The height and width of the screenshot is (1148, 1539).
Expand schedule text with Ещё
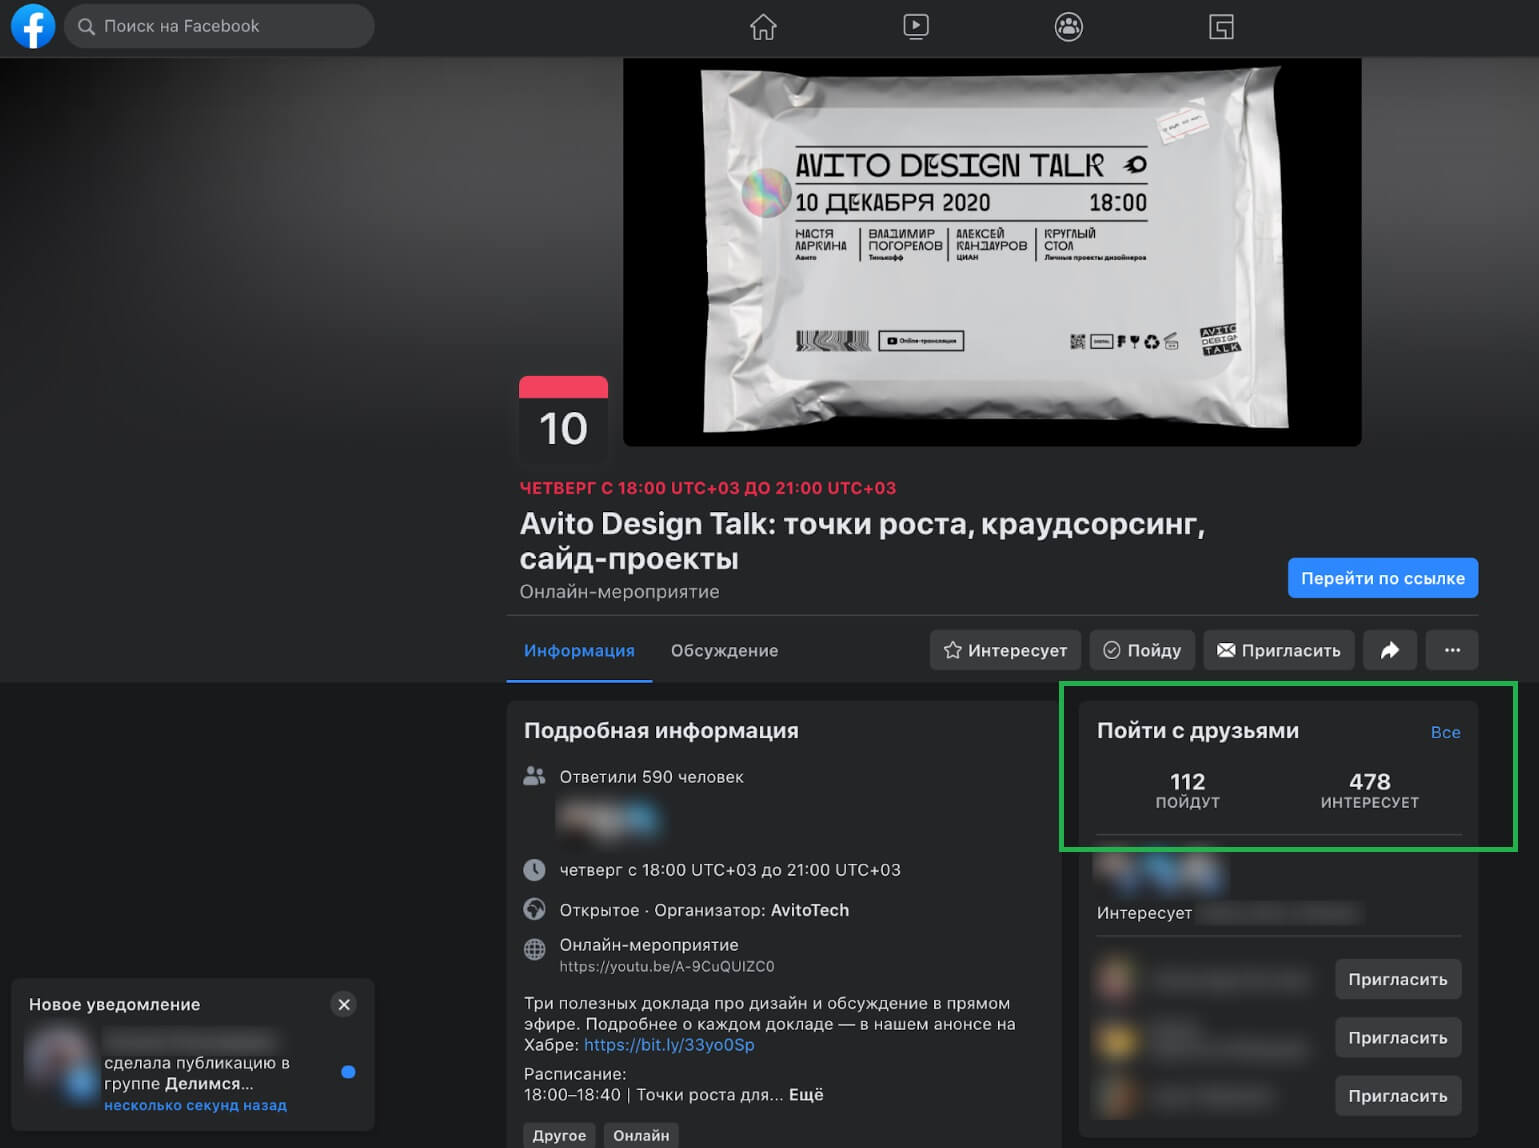pos(806,1095)
